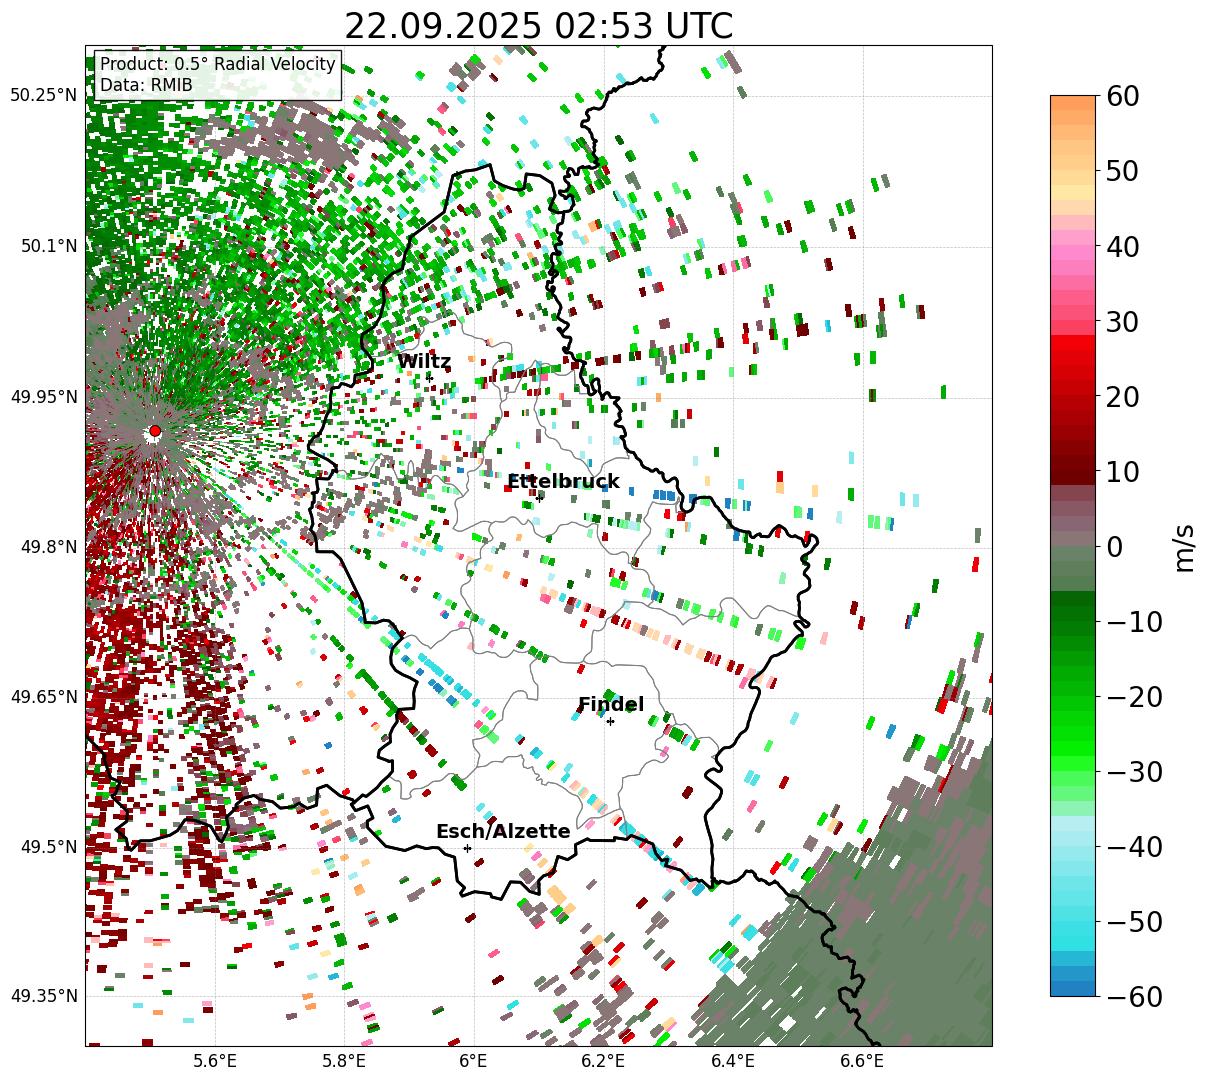The width and height of the screenshot is (1207, 1081).
Task: Click the 5.8°E longitude tick label
Action: tap(345, 1060)
